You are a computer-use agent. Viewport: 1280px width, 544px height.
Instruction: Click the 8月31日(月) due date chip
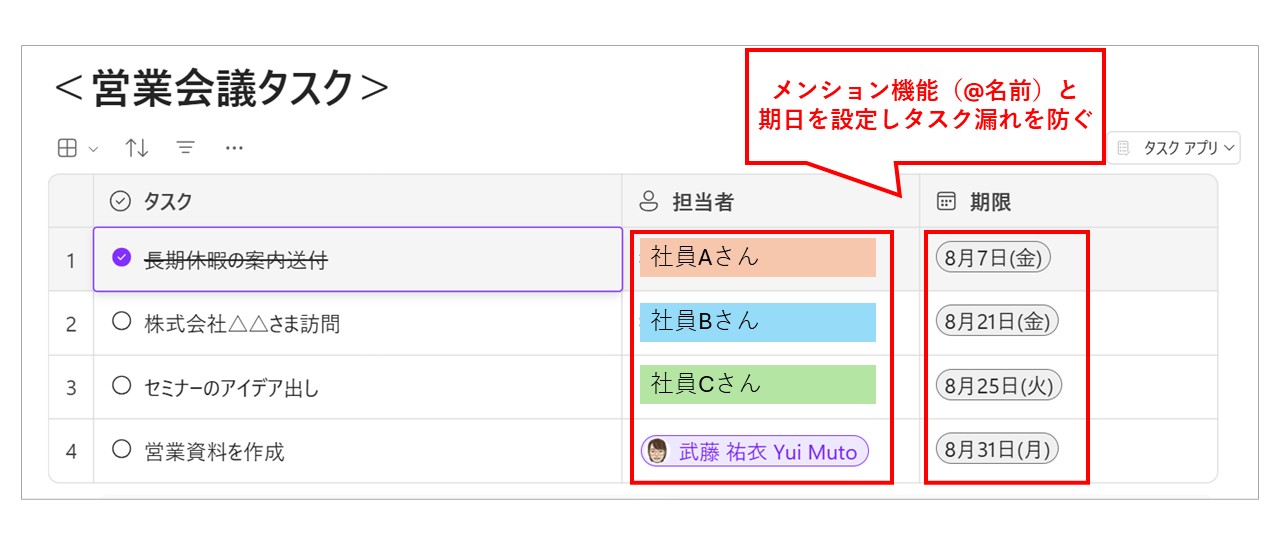[997, 450]
